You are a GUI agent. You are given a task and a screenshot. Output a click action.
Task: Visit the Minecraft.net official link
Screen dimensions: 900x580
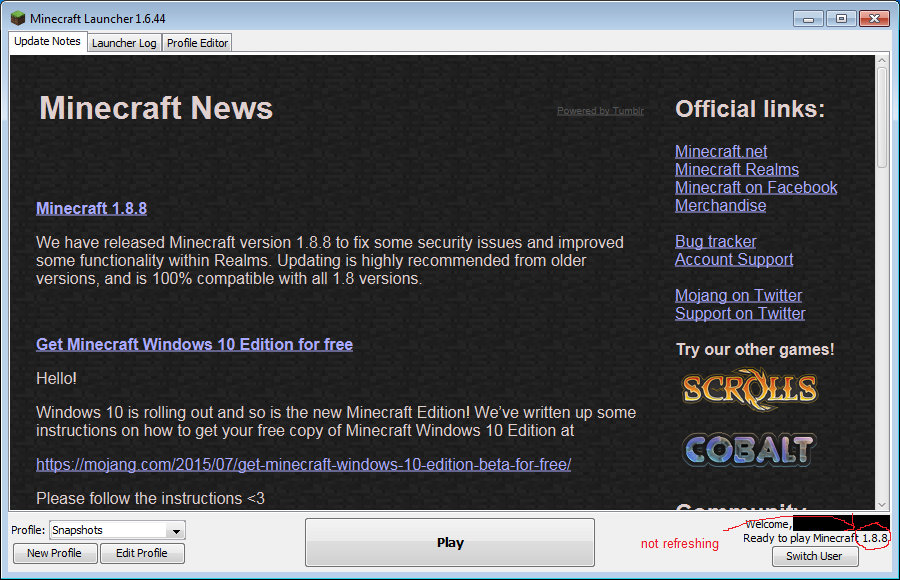pos(721,152)
